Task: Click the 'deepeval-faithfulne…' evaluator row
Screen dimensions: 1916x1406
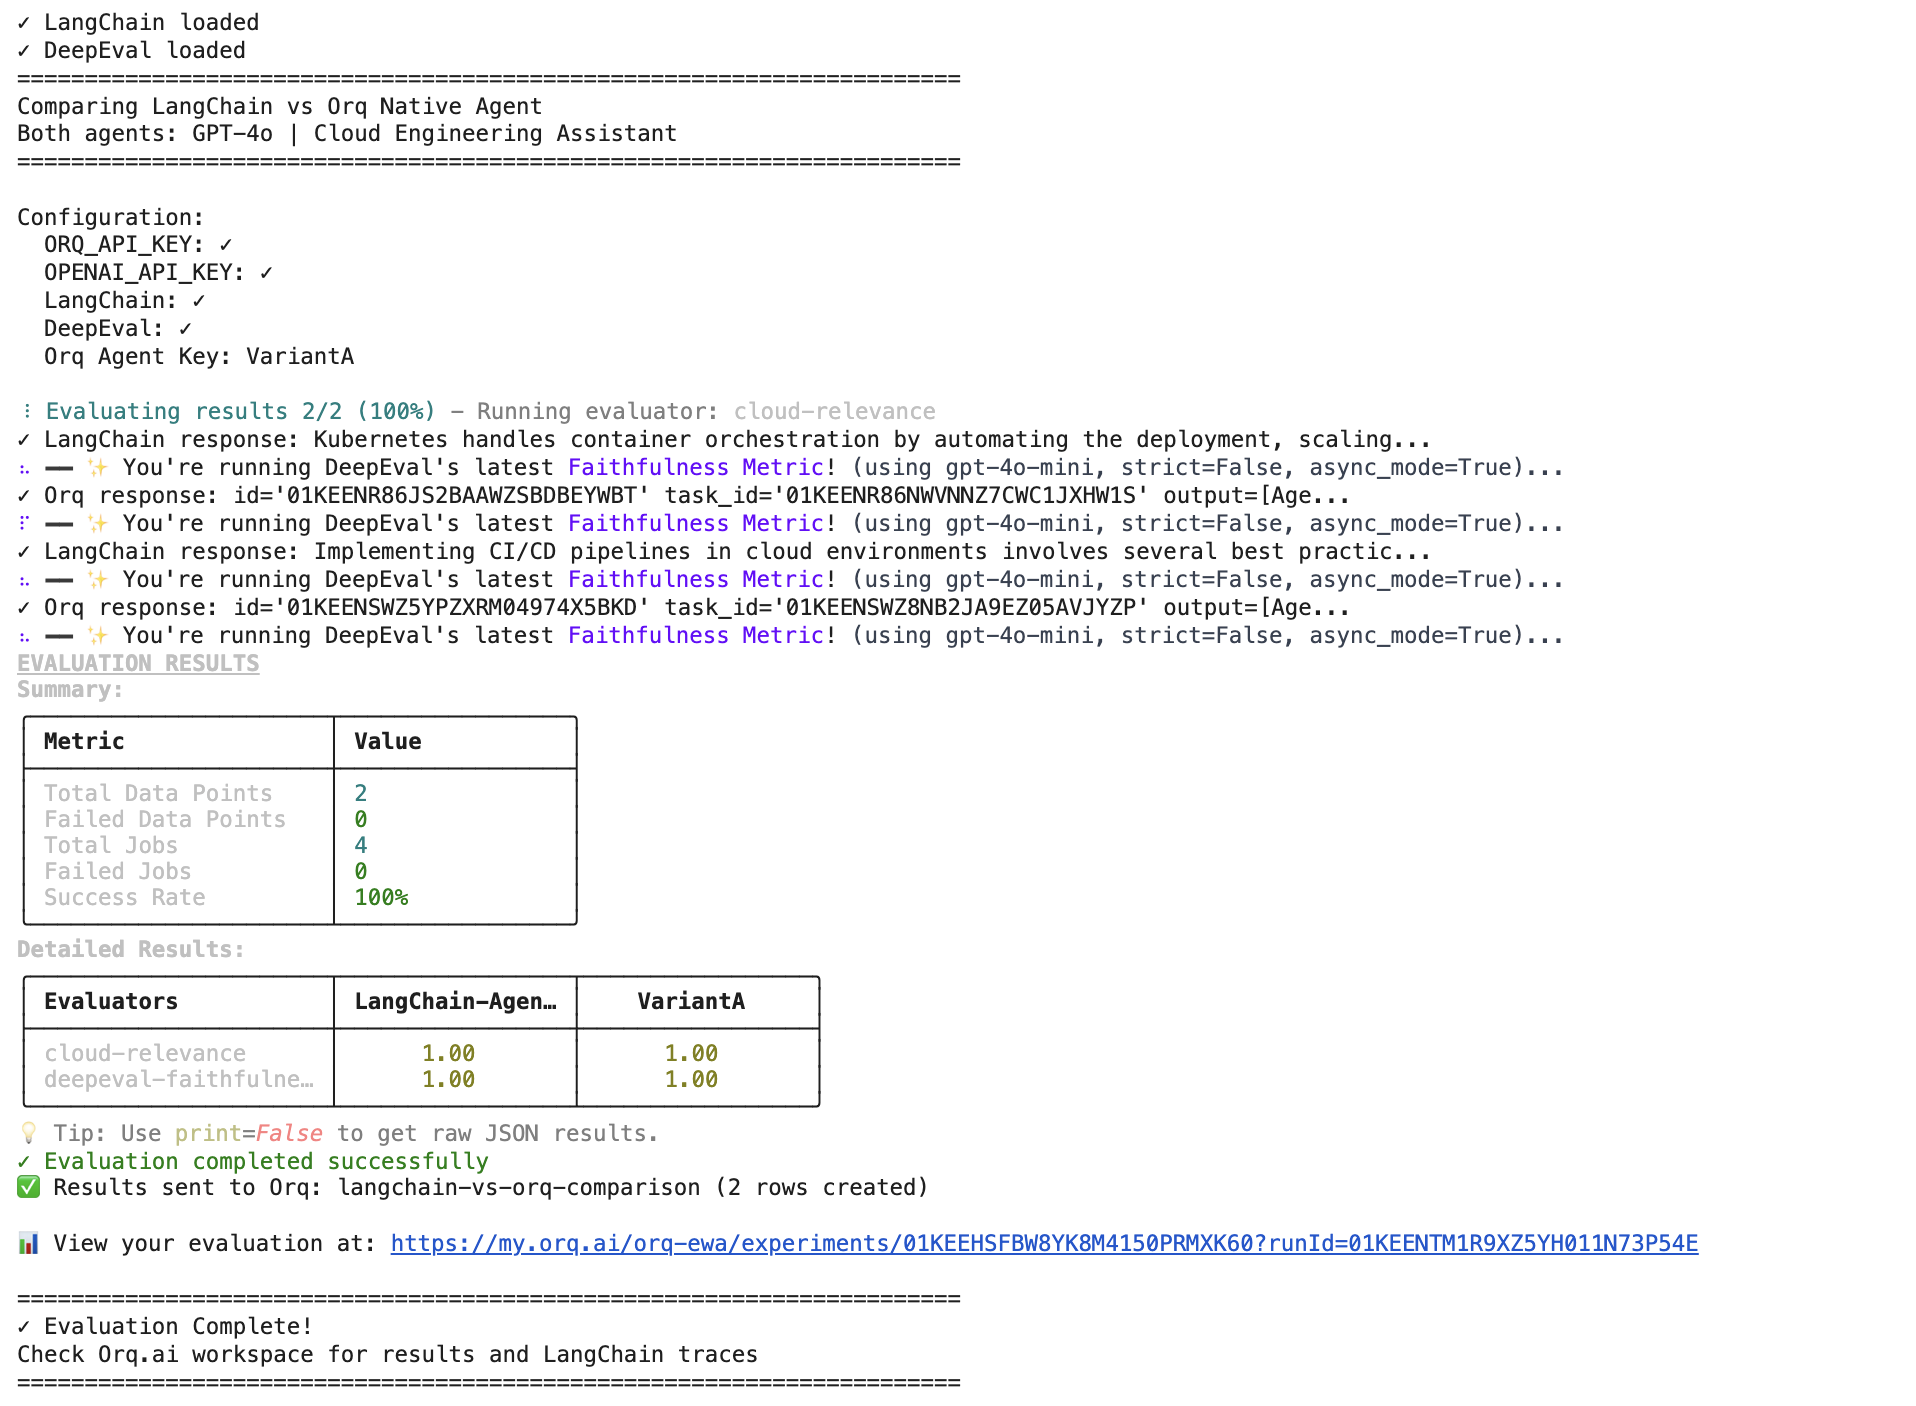Action: click(179, 1079)
